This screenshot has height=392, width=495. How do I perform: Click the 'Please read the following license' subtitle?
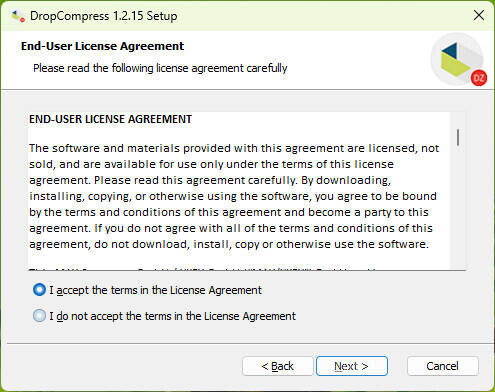[x=160, y=68]
